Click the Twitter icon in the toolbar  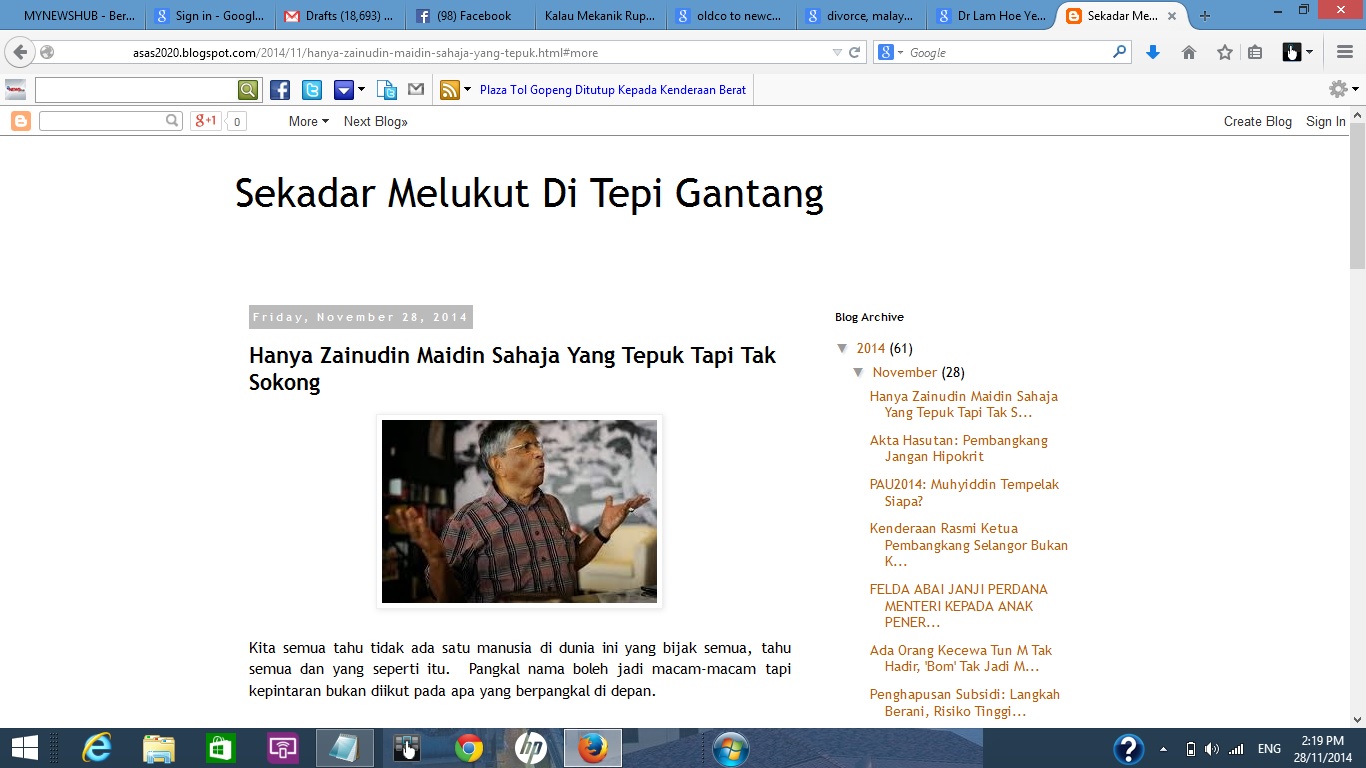click(312, 90)
